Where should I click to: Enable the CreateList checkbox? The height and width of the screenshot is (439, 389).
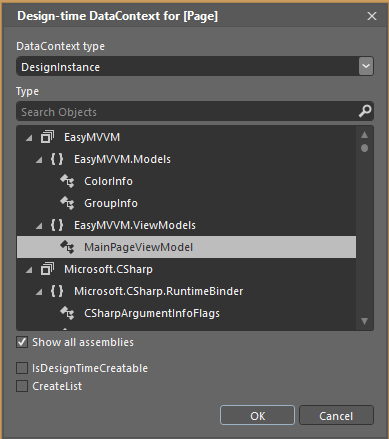[x=22, y=386]
